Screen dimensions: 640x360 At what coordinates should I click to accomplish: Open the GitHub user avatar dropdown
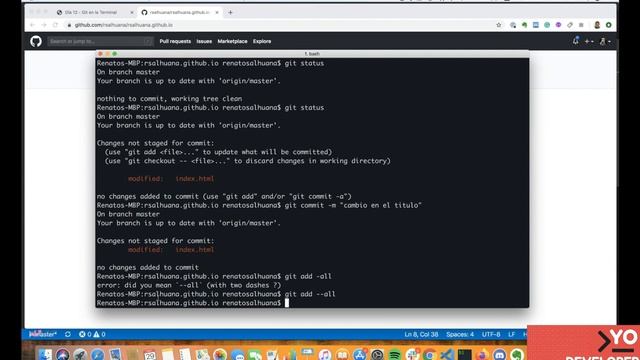pyautogui.click(x=605, y=41)
